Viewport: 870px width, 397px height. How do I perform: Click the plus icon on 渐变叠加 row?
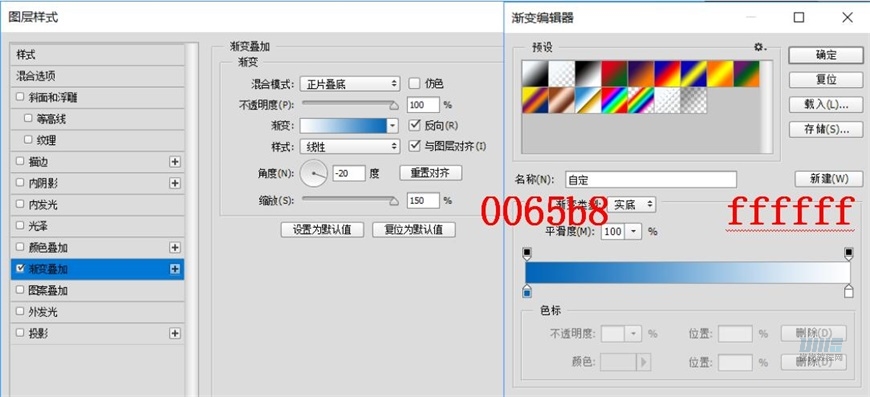click(x=175, y=269)
